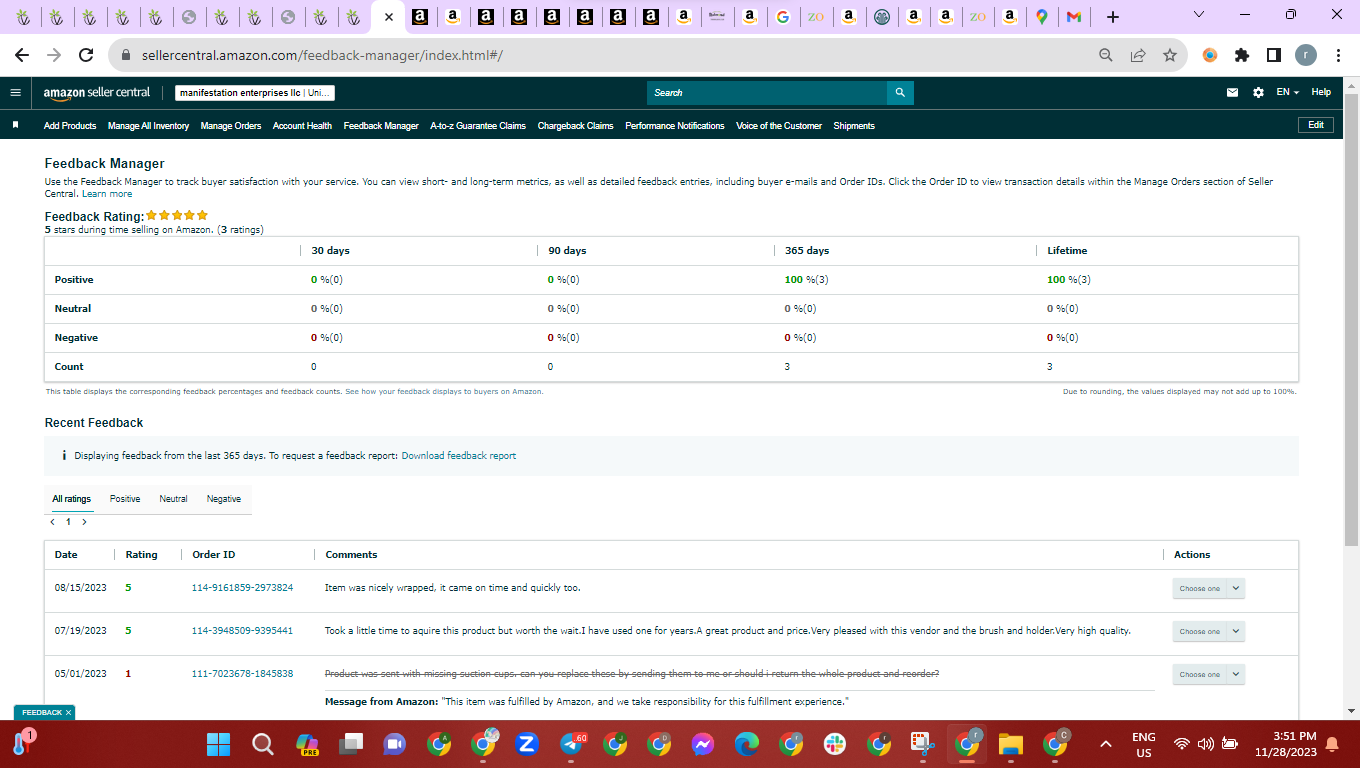
Task: Click the share page icon in address bar
Action: [x=1138, y=56]
